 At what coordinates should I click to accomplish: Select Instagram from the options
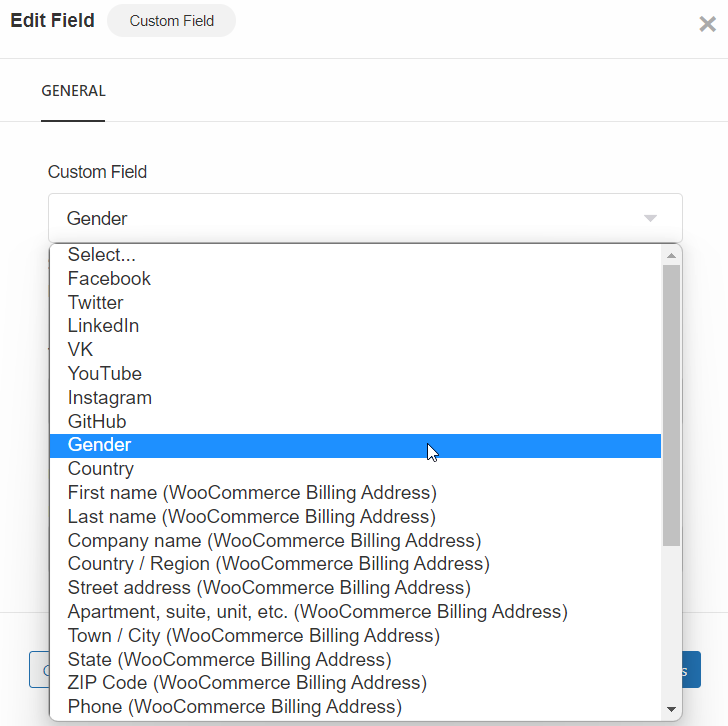click(x=355, y=398)
